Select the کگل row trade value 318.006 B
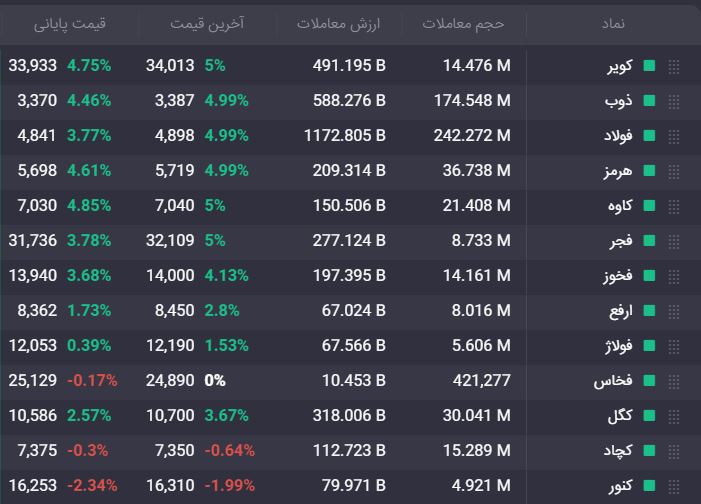This screenshot has height=504, width=701. coord(349,415)
